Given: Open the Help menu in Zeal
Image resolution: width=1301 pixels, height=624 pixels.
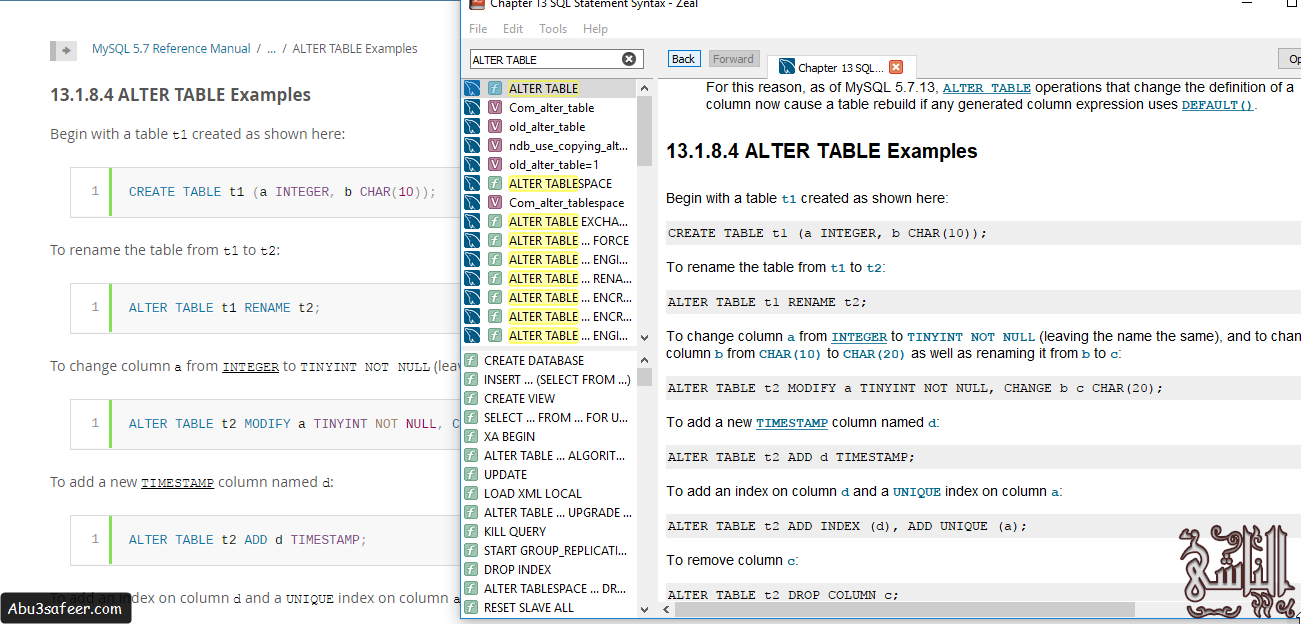Looking at the screenshot, I should tap(595, 29).
